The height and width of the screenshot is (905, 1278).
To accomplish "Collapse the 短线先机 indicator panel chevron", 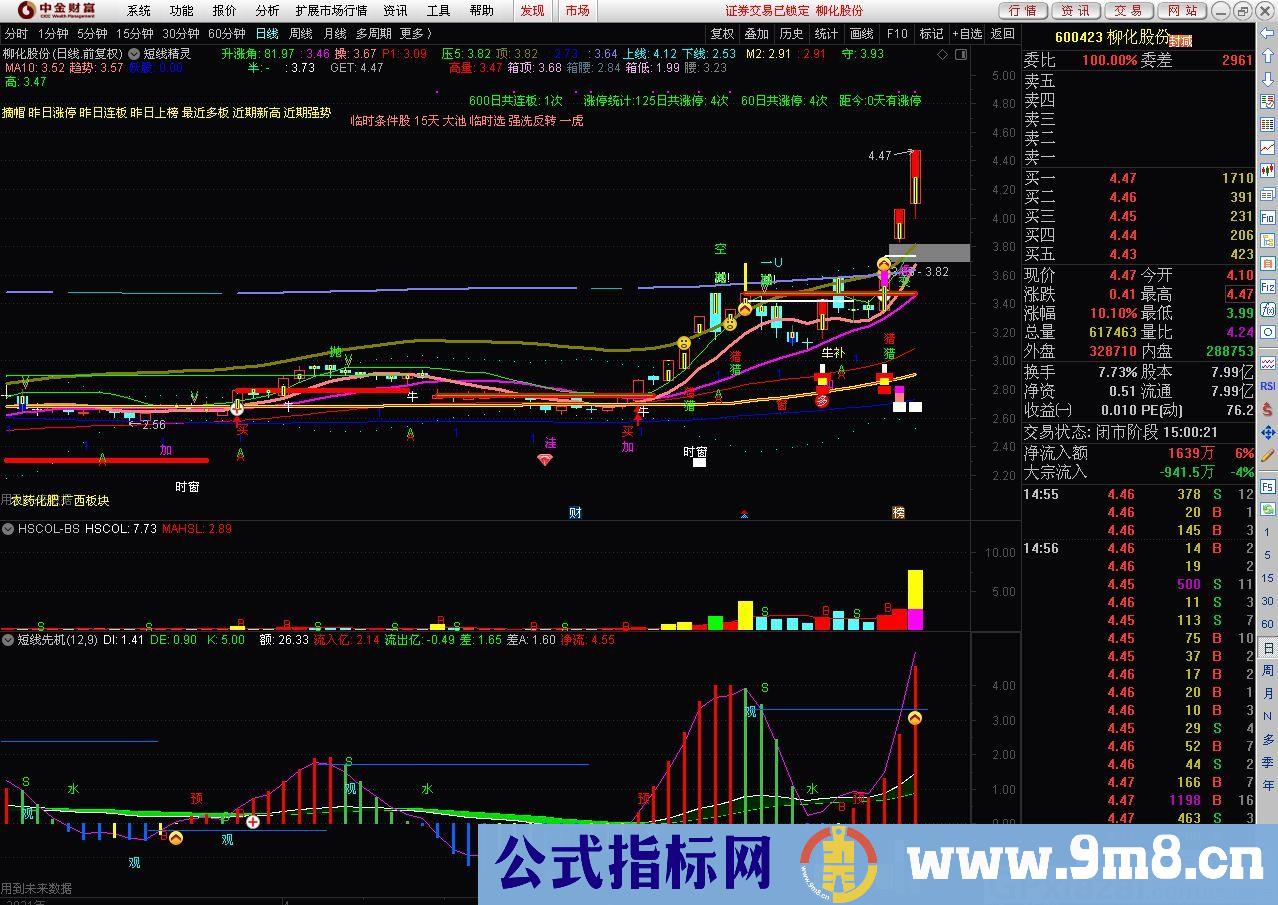I will pyautogui.click(x=9, y=638).
